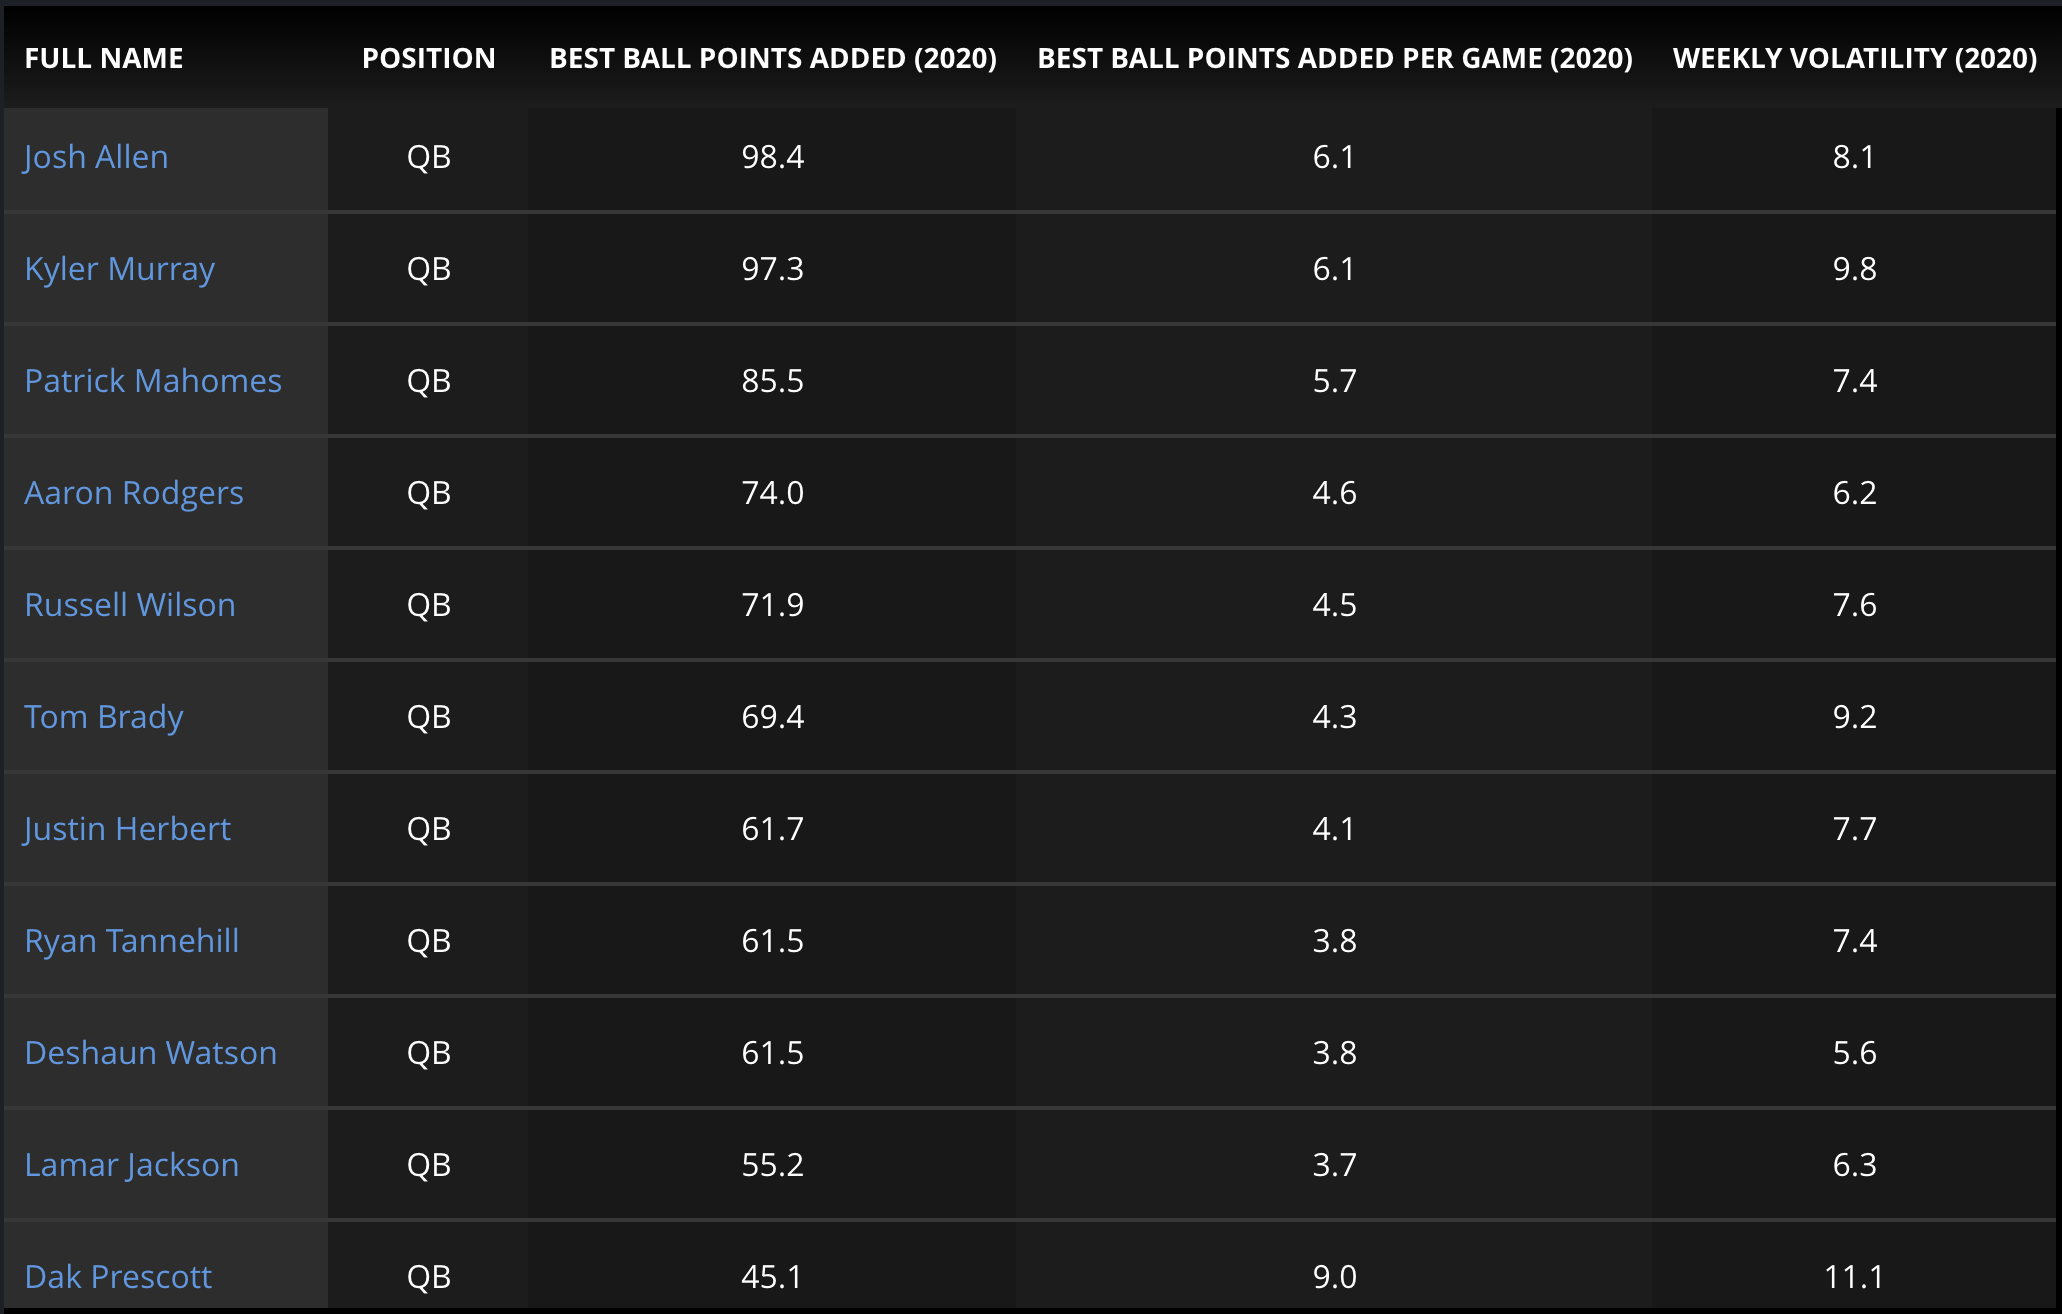Click Josh Allen's 98.4 points added cell
The width and height of the screenshot is (2062, 1314).
click(x=772, y=157)
